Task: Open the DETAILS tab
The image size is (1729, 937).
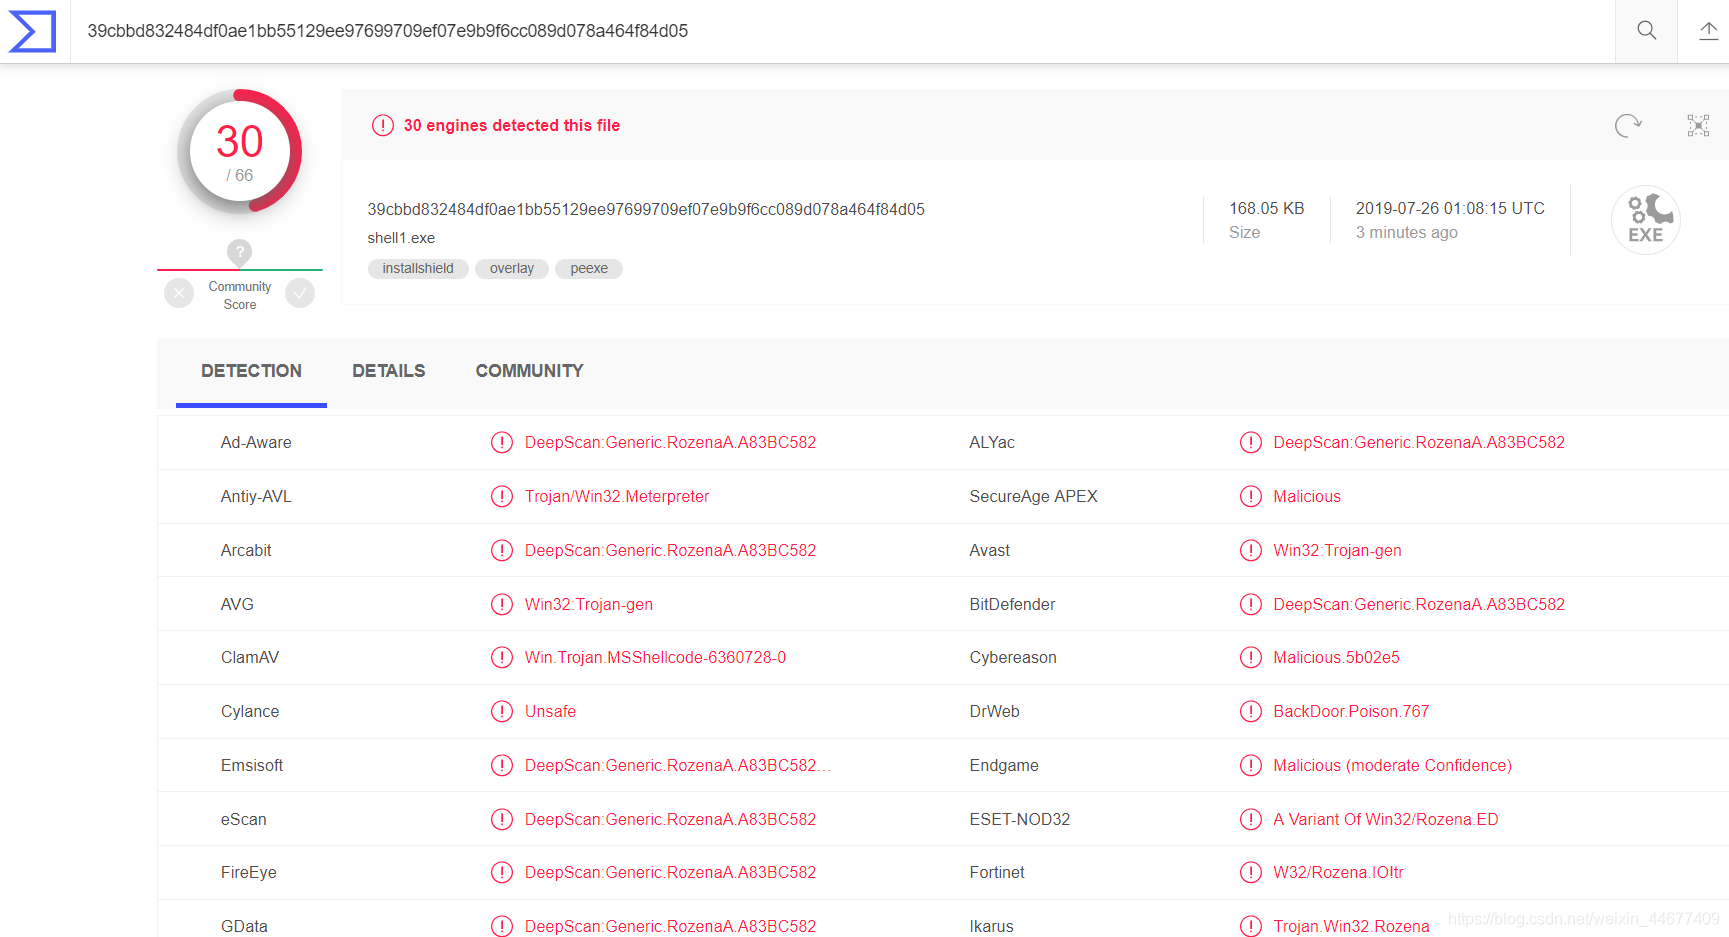Action: tap(389, 371)
